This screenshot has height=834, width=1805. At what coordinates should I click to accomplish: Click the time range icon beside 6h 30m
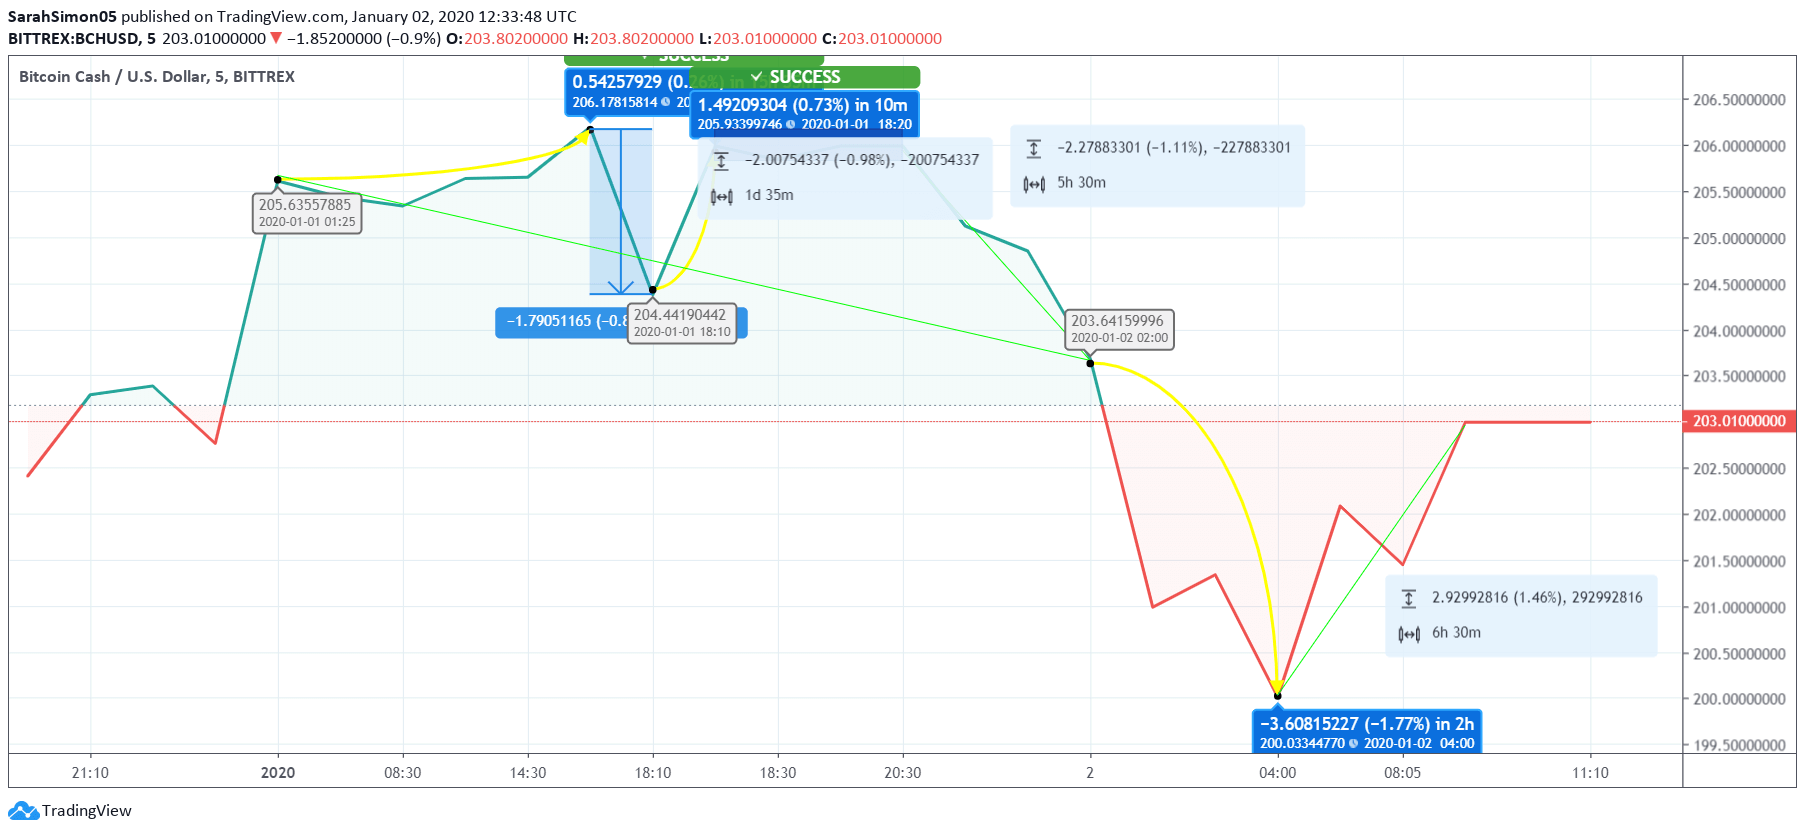point(1408,633)
